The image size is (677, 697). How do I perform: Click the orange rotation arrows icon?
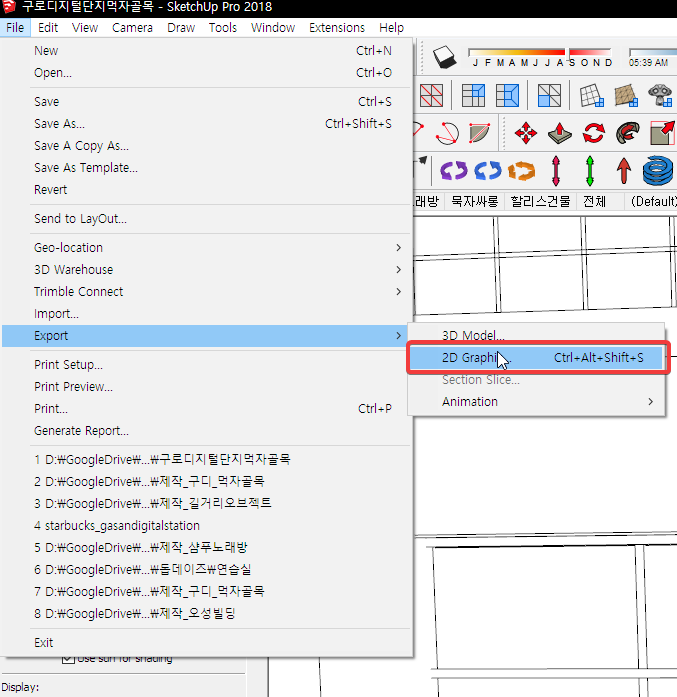521,171
